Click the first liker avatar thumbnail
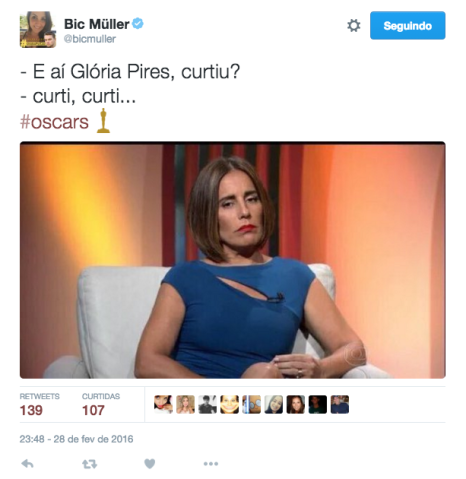 (x=163, y=404)
